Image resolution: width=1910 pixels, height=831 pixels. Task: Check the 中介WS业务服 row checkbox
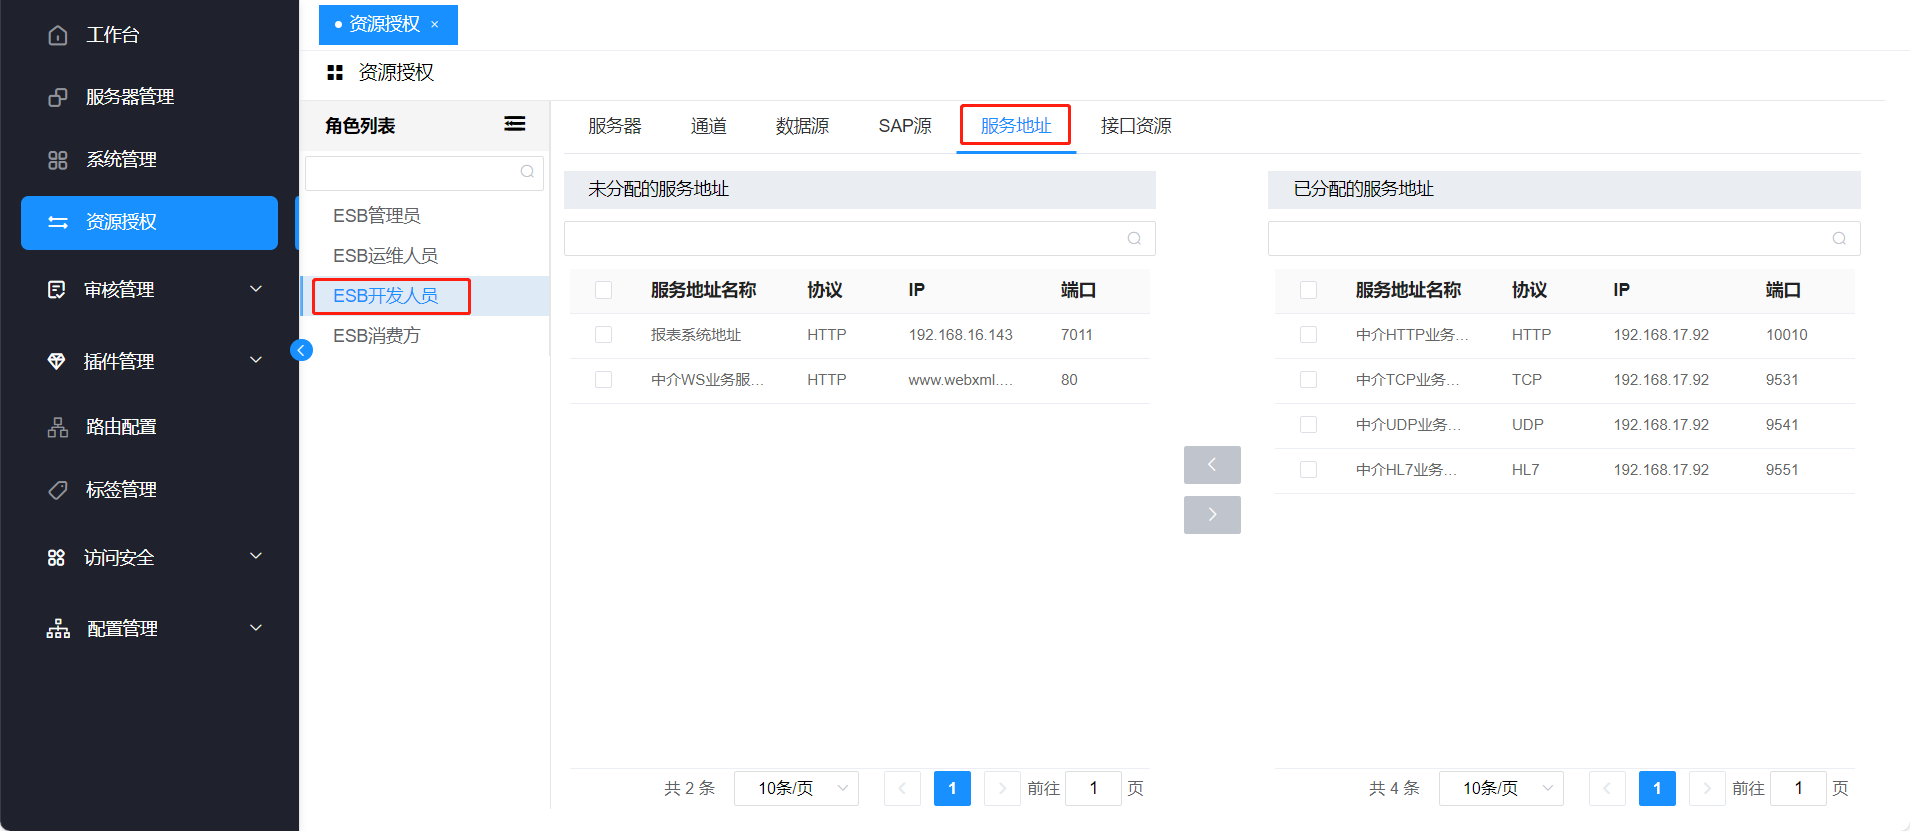pos(603,380)
